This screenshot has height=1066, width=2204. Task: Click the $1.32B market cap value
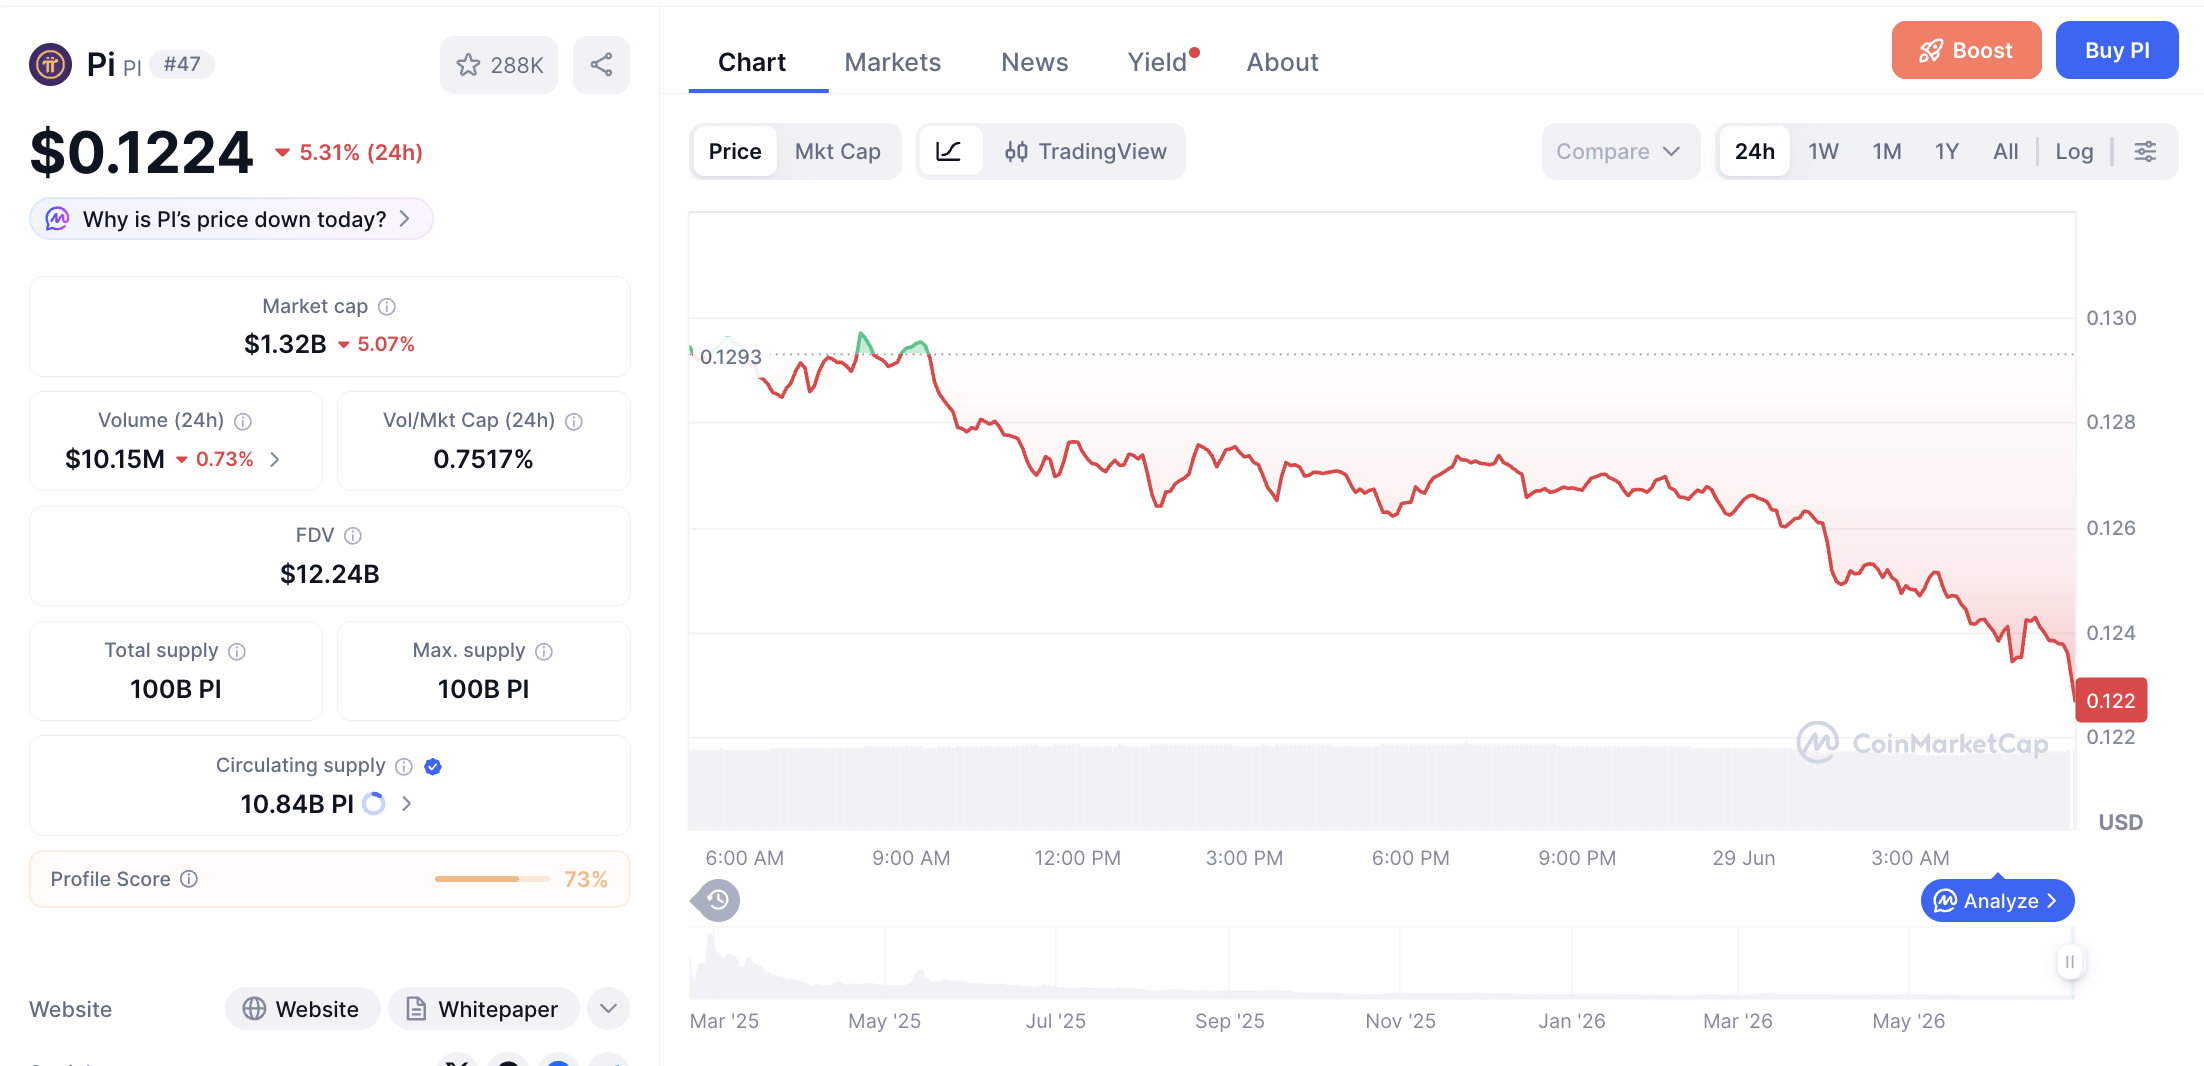pos(285,344)
